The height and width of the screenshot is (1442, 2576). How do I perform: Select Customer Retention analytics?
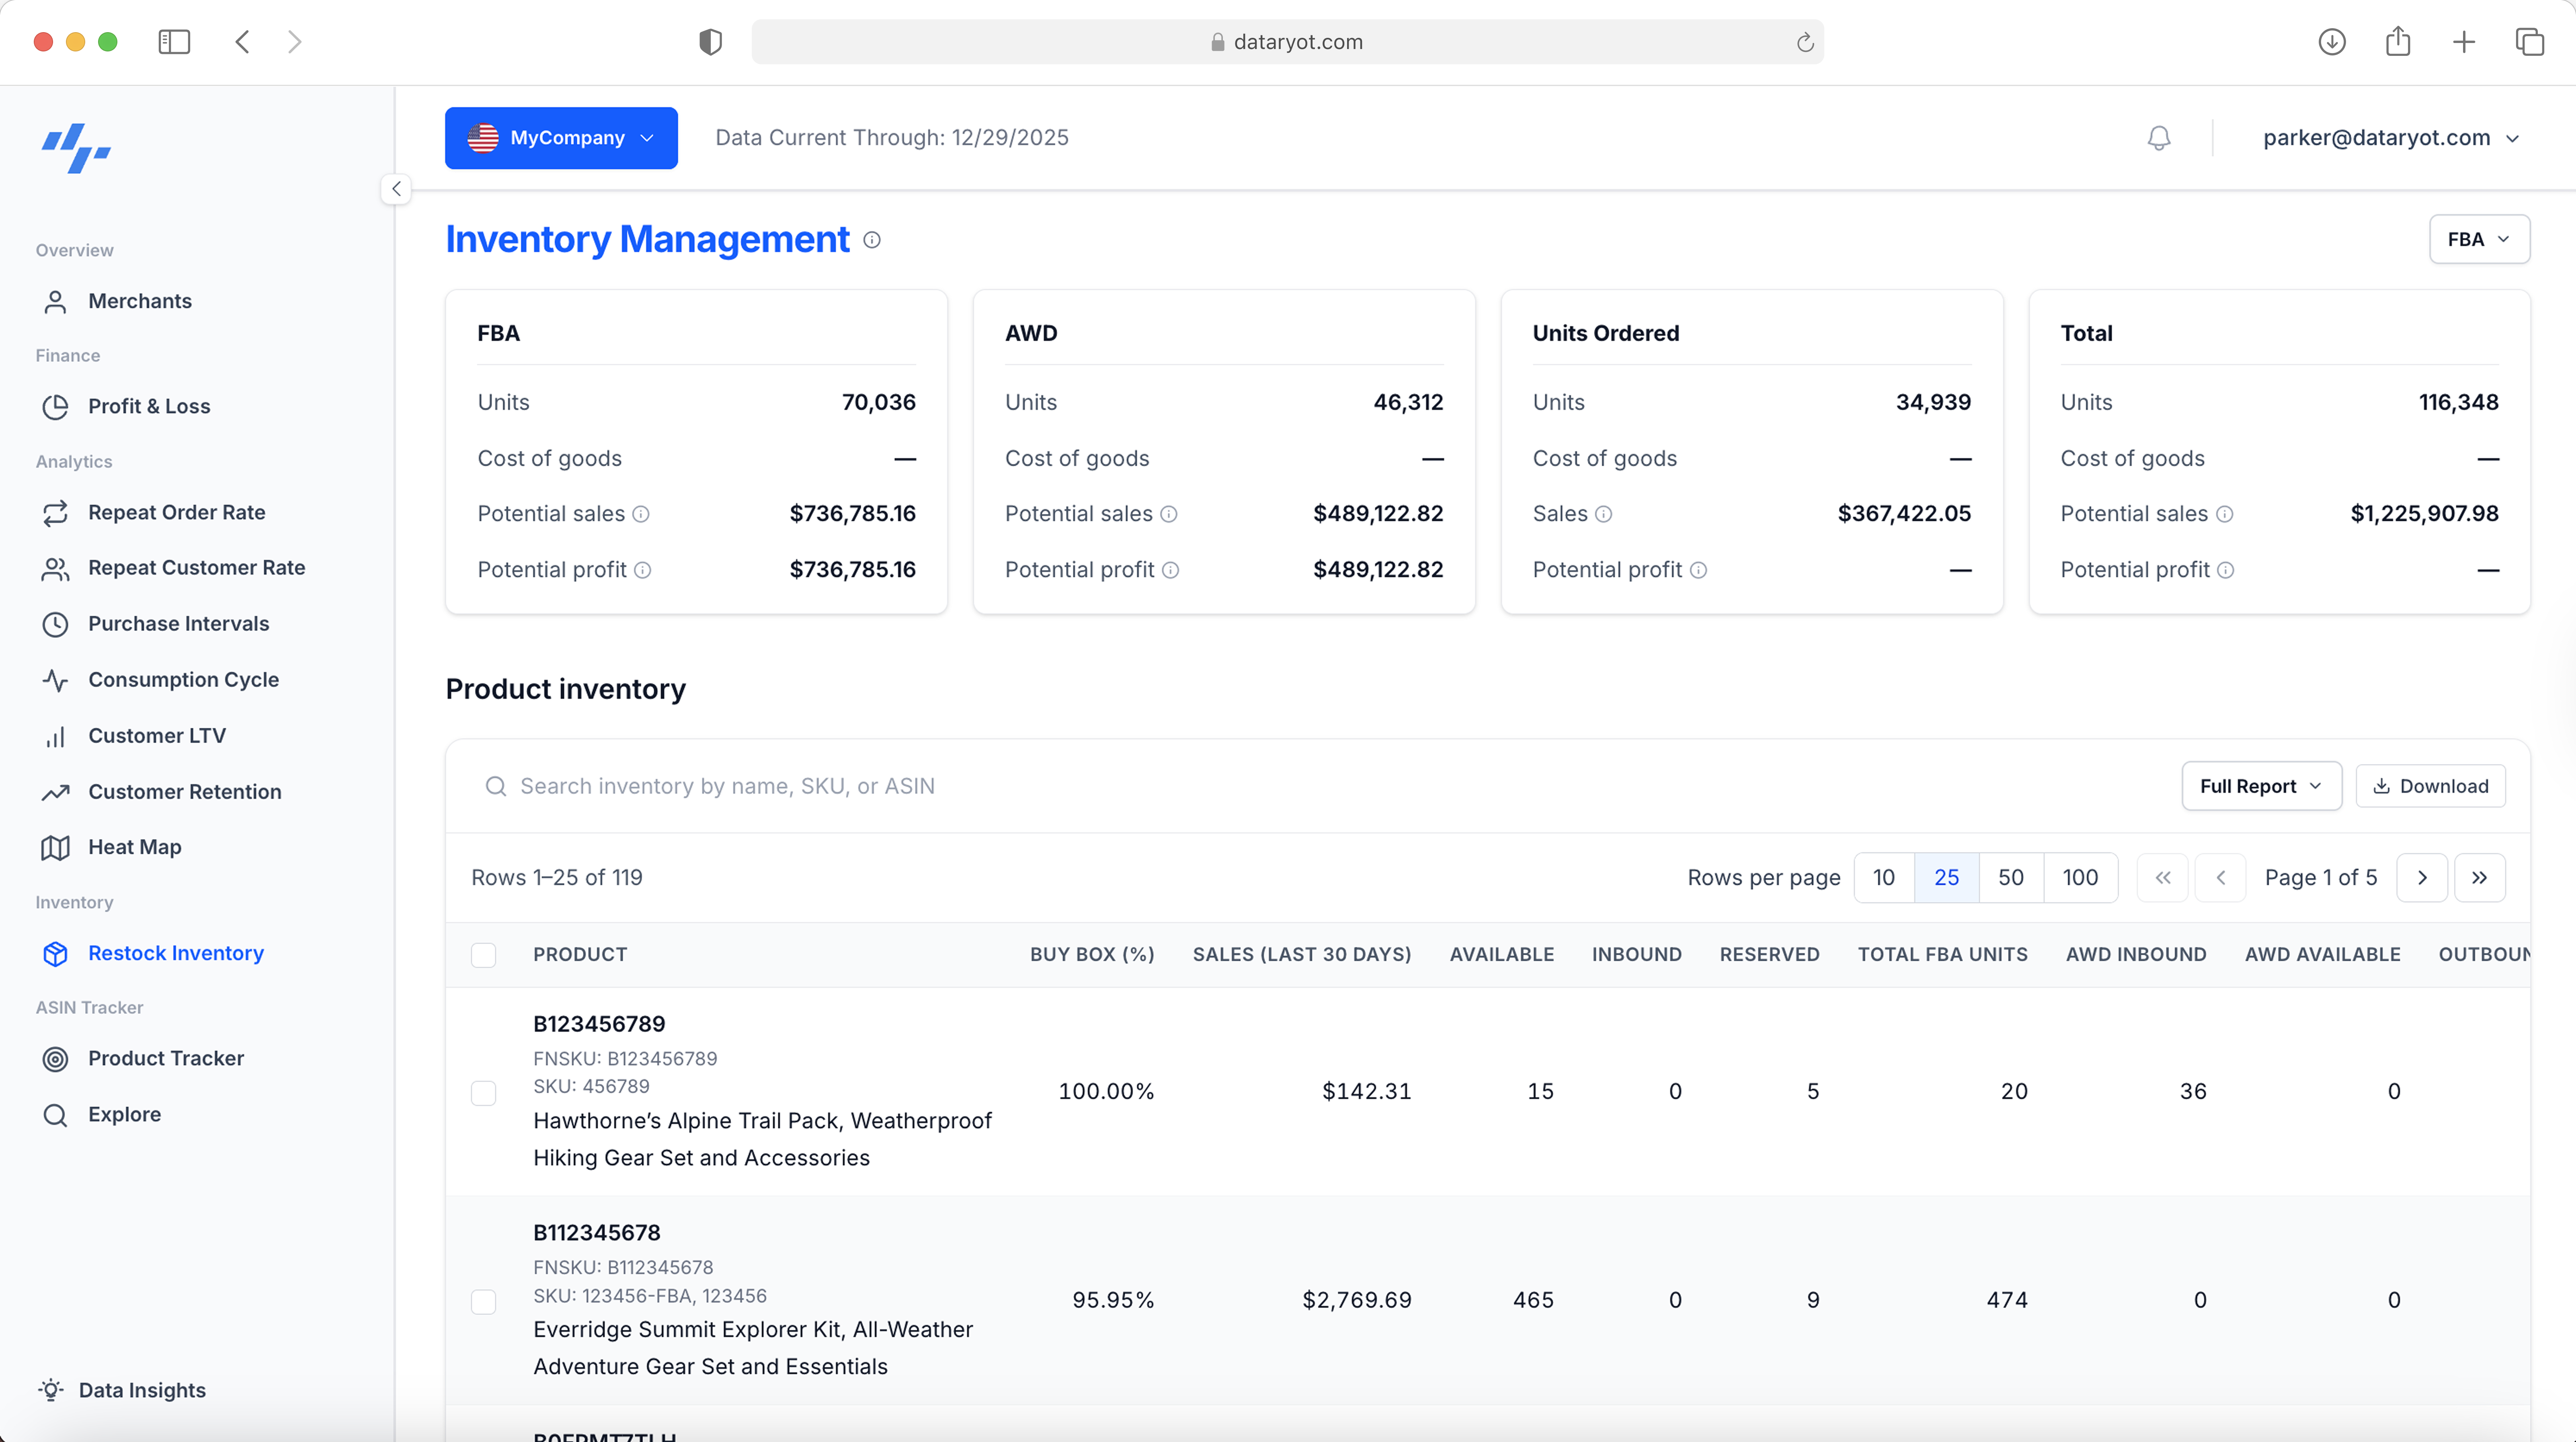tap(184, 791)
